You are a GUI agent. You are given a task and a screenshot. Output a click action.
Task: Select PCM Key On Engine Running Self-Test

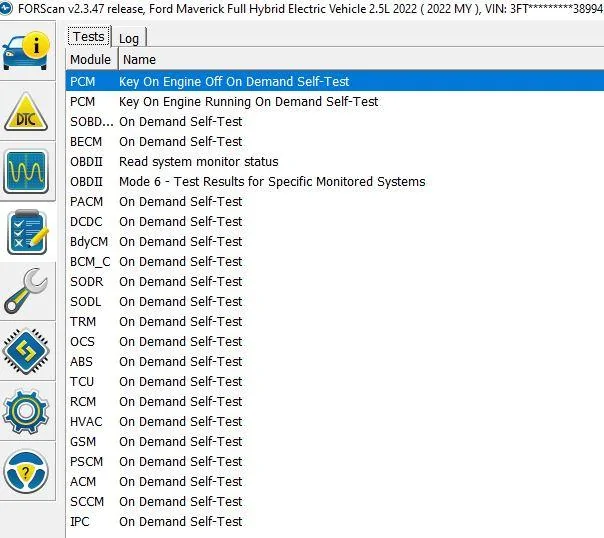[x=335, y=102]
